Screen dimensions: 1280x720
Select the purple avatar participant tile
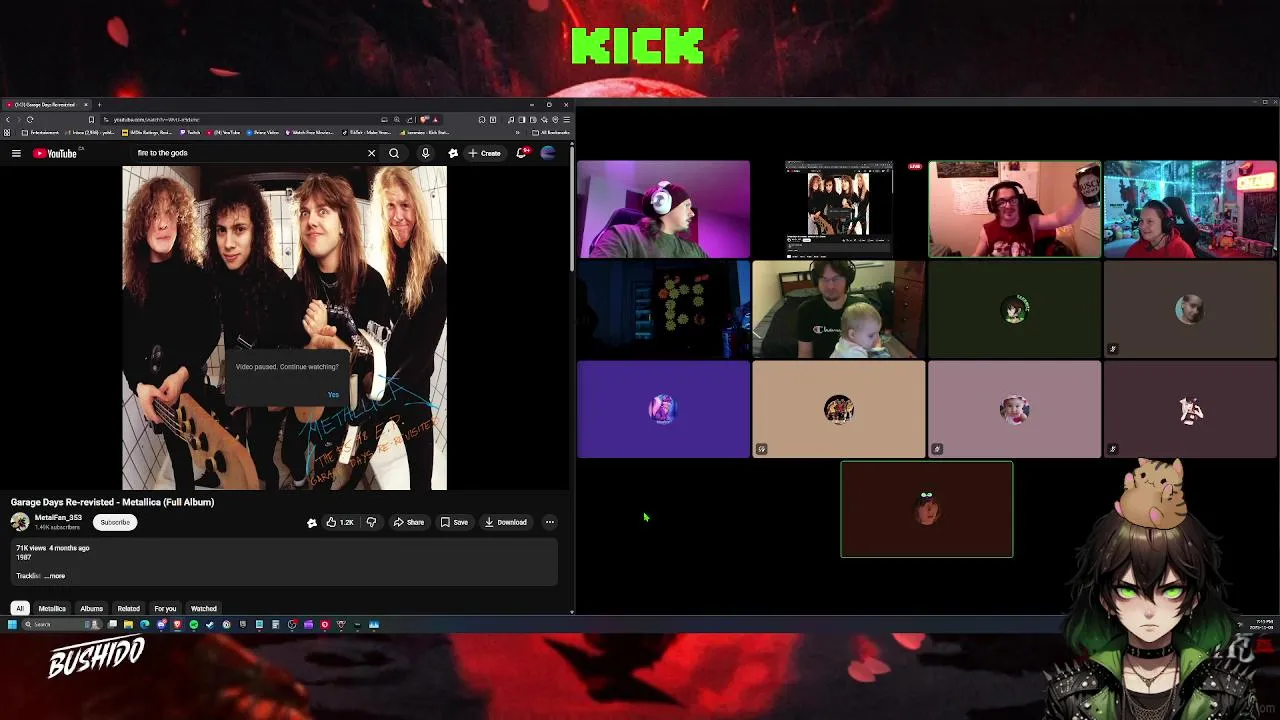663,409
